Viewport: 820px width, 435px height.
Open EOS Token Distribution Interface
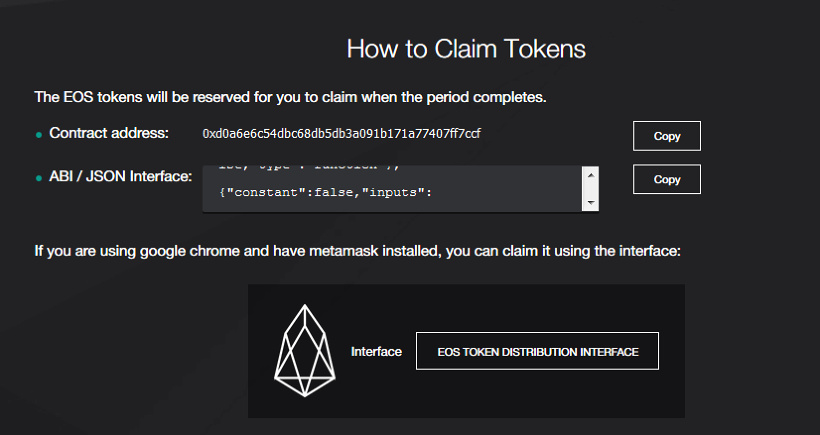[x=537, y=351]
